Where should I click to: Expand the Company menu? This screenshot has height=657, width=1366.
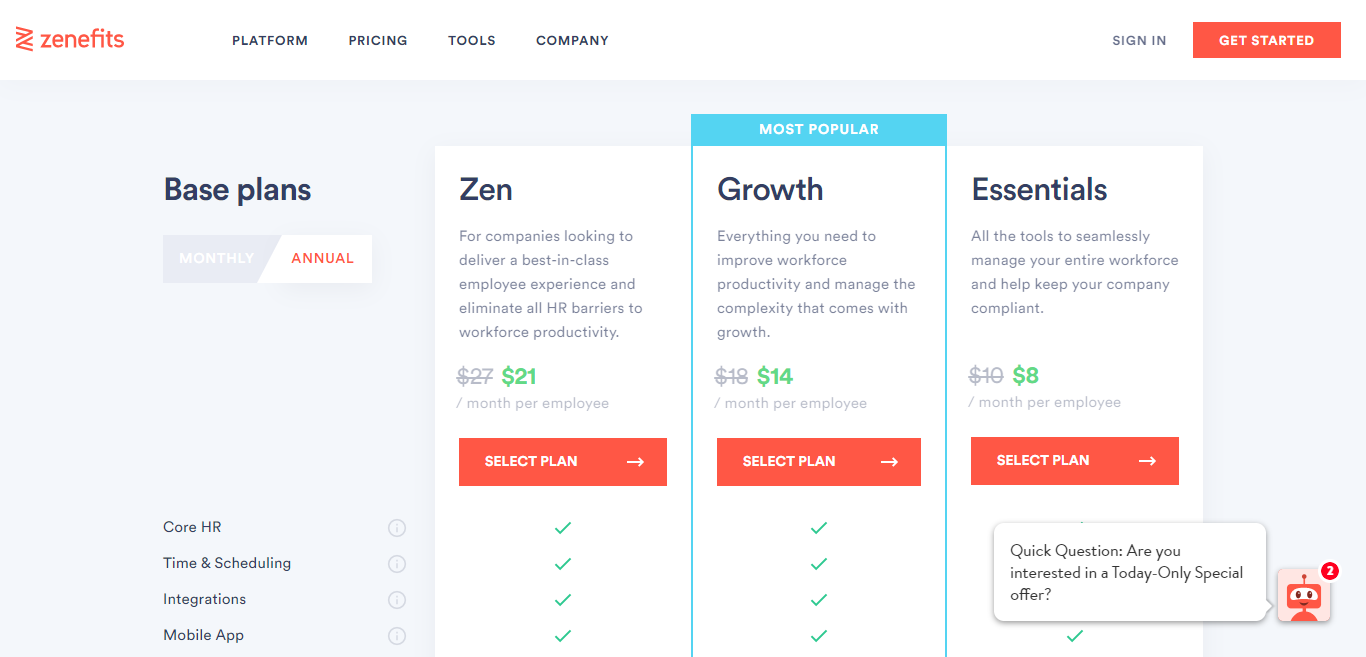[572, 41]
